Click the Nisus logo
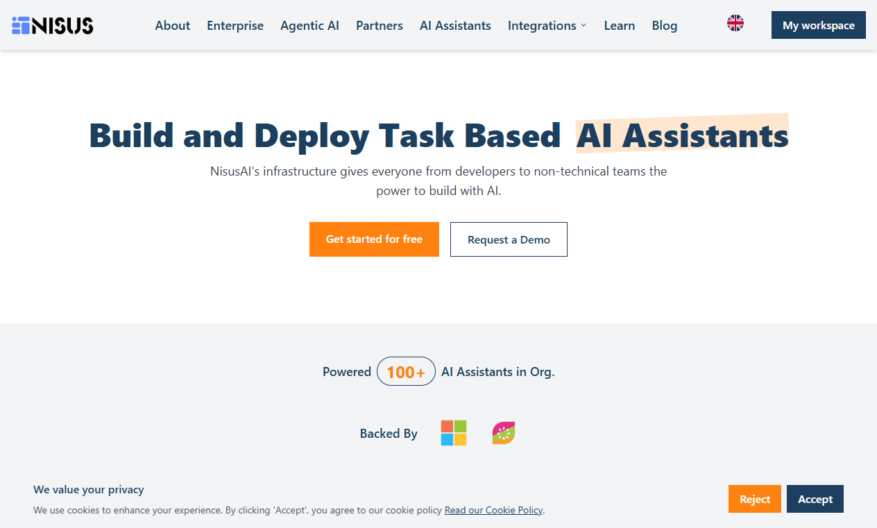 click(53, 25)
